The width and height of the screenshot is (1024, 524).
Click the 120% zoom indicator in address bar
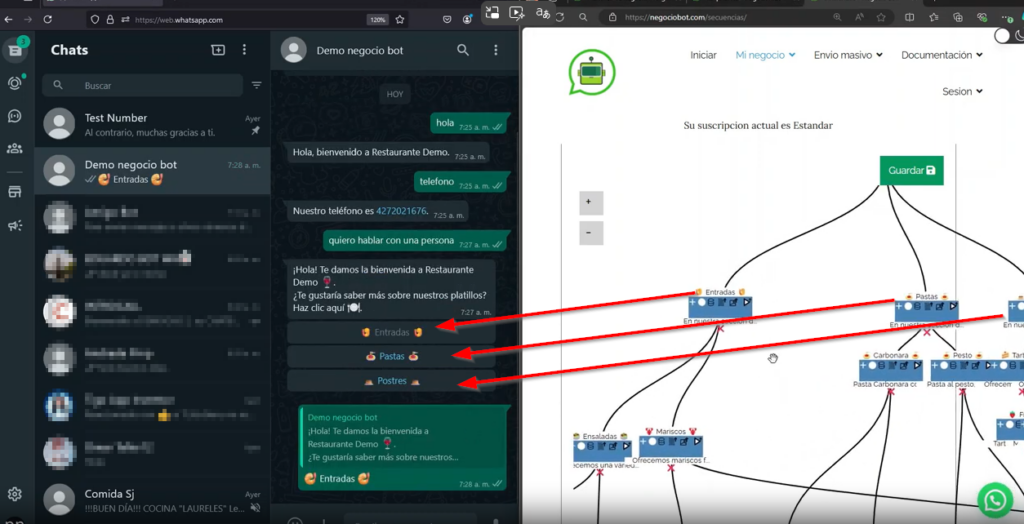[x=377, y=20]
